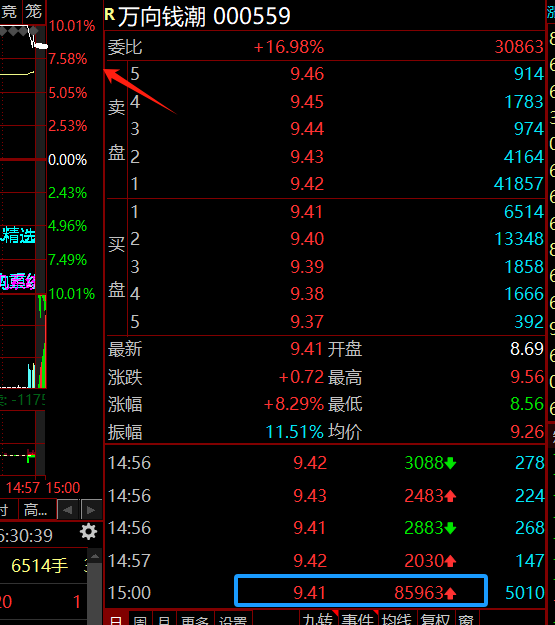
Task: Click the left scroll arrow button
Action: 68,510
